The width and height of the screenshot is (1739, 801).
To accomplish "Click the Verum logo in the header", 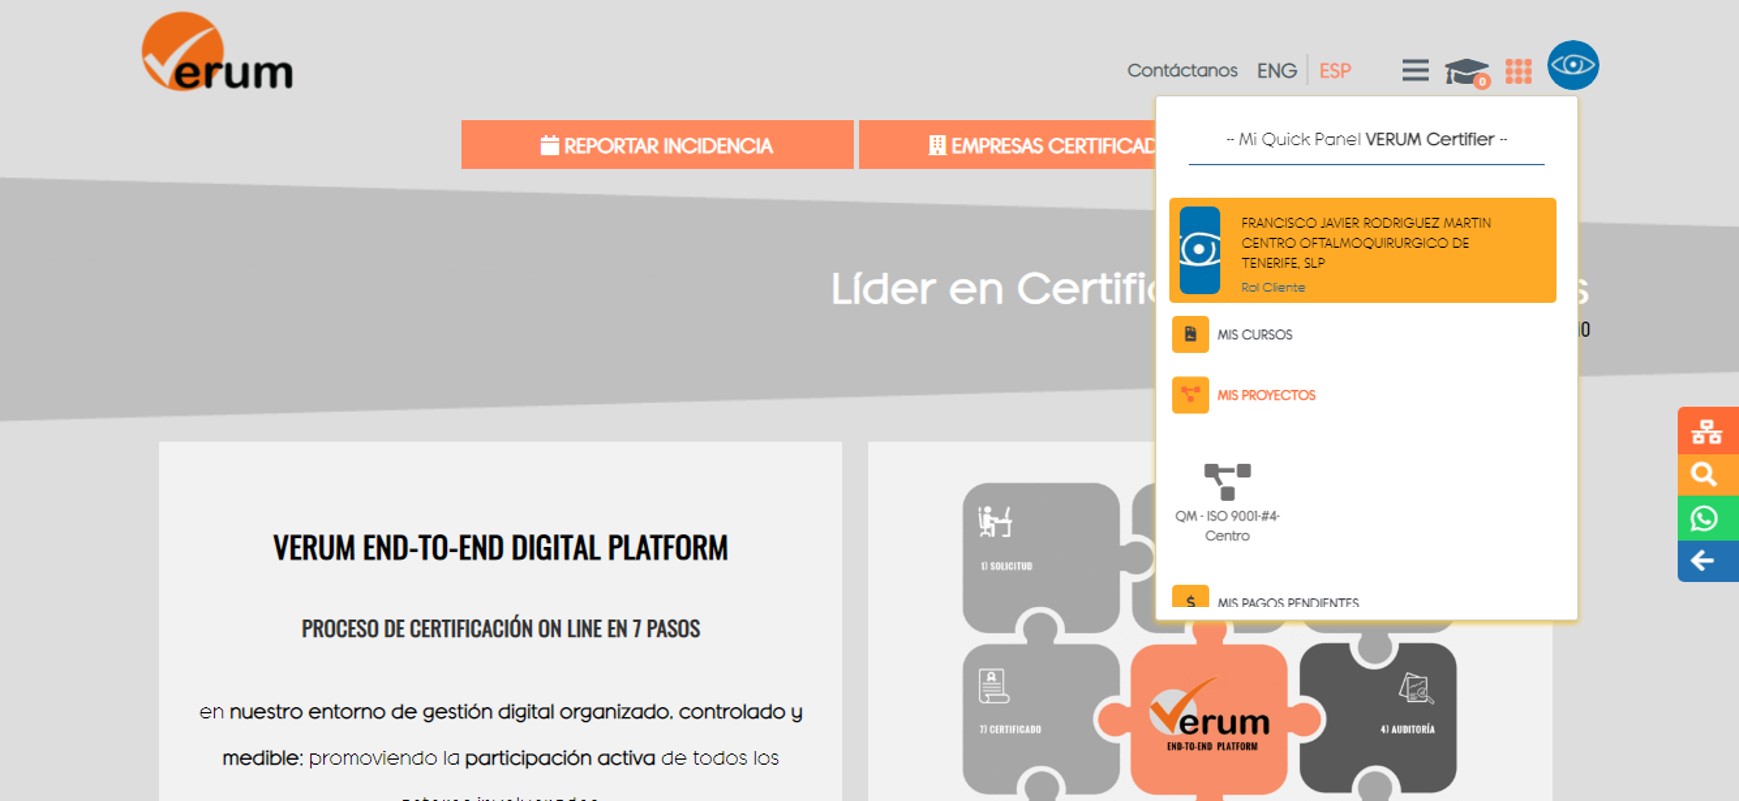I will coord(217,53).
